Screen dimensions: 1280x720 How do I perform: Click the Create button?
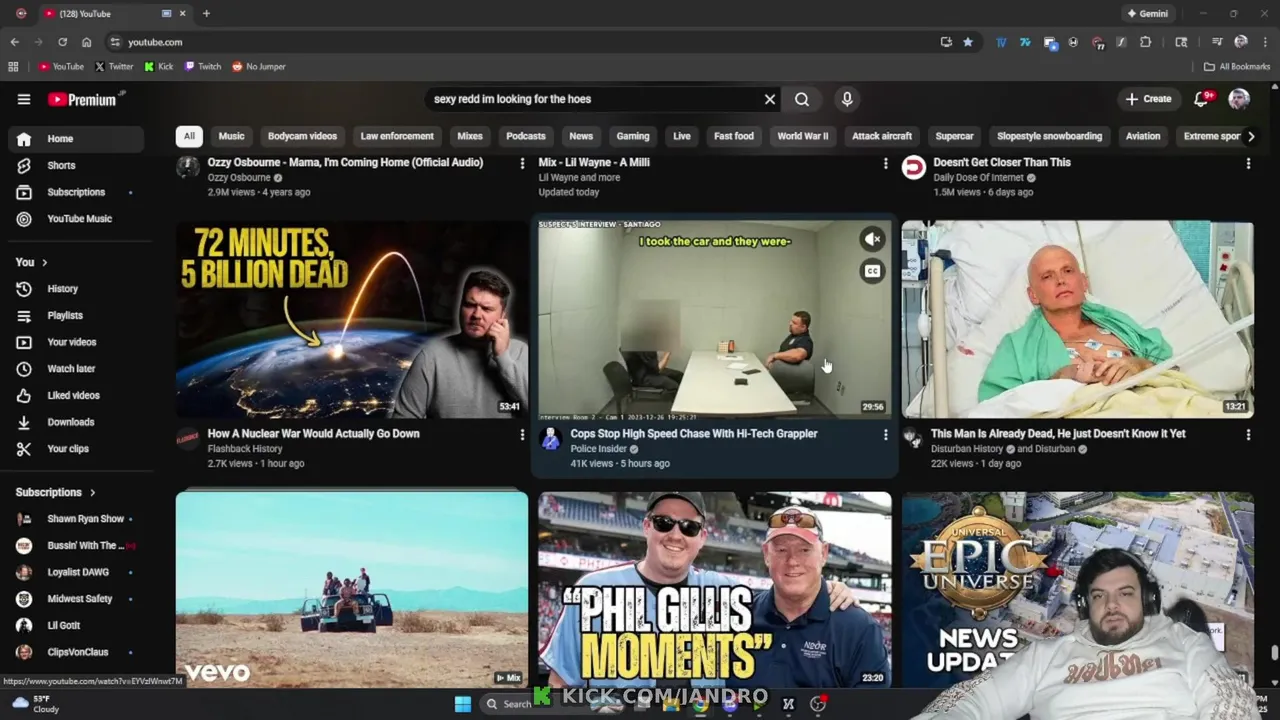(x=1148, y=99)
